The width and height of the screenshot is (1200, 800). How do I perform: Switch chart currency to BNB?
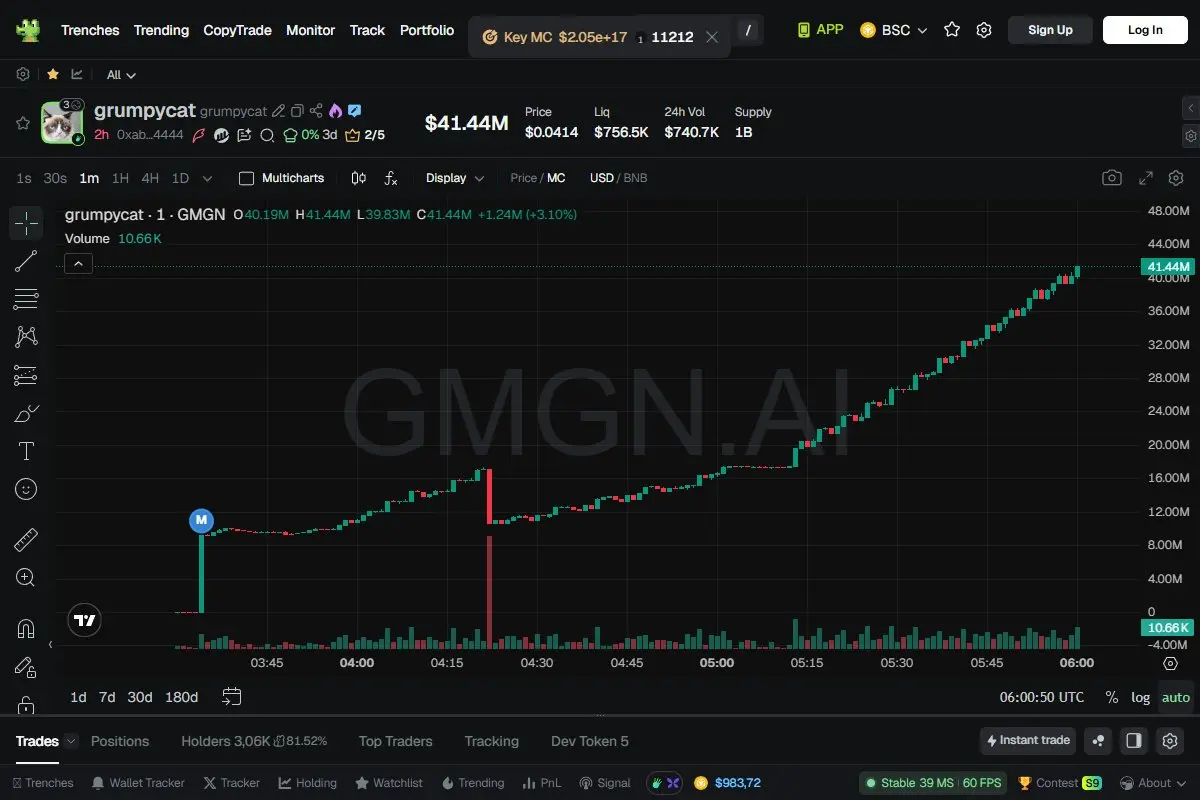[636, 178]
